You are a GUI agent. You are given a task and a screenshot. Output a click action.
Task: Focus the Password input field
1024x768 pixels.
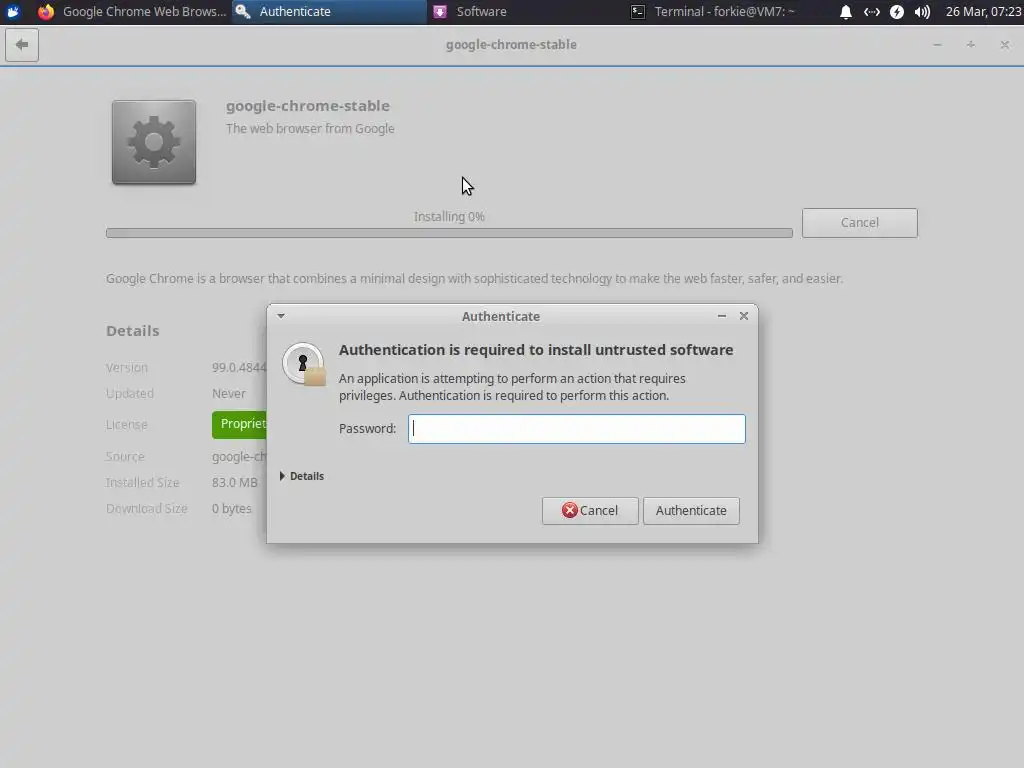click(x=577, y=429)
